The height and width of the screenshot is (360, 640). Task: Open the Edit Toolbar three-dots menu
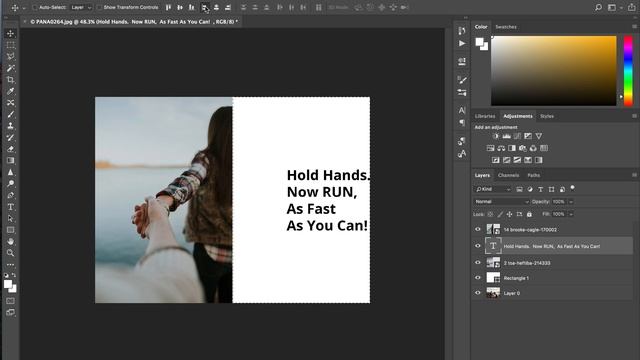pyautogui.click(x=11, y=264)
